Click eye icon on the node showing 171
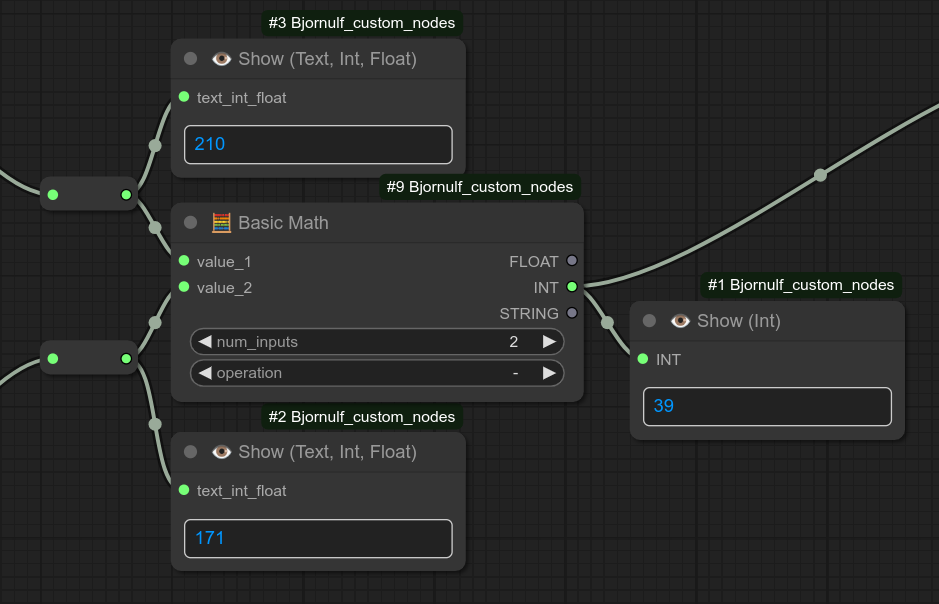The height and width of the screenshot is (604, 939). [x=221, y=452]
